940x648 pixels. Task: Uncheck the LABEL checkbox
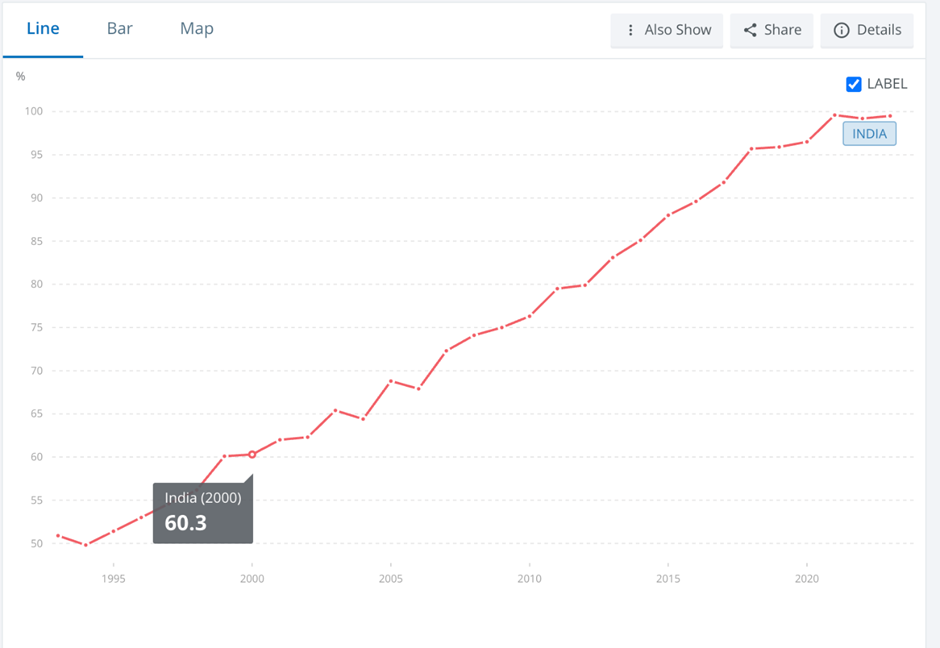point(854,84)
